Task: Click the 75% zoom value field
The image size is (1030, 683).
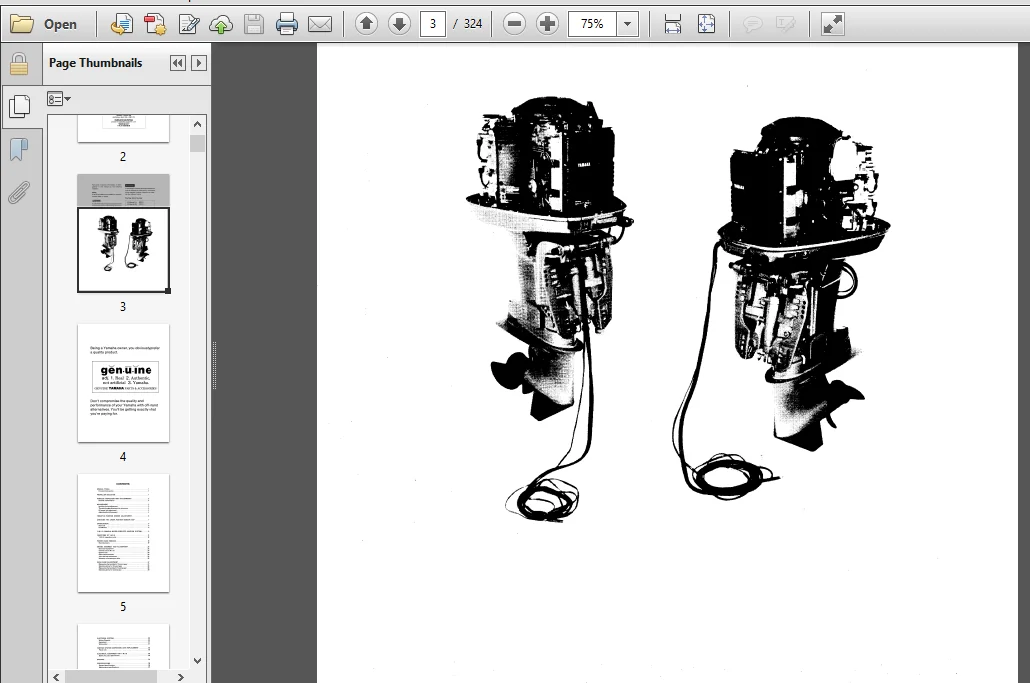Action: pos(593,24)
